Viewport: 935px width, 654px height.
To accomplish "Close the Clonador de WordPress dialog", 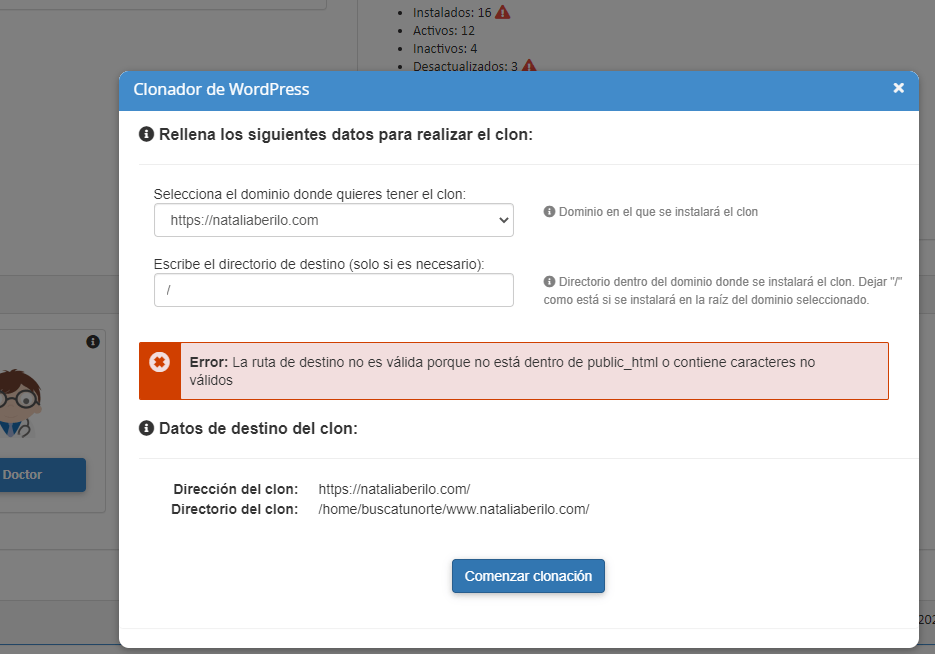I will click(x=898, y=88).
